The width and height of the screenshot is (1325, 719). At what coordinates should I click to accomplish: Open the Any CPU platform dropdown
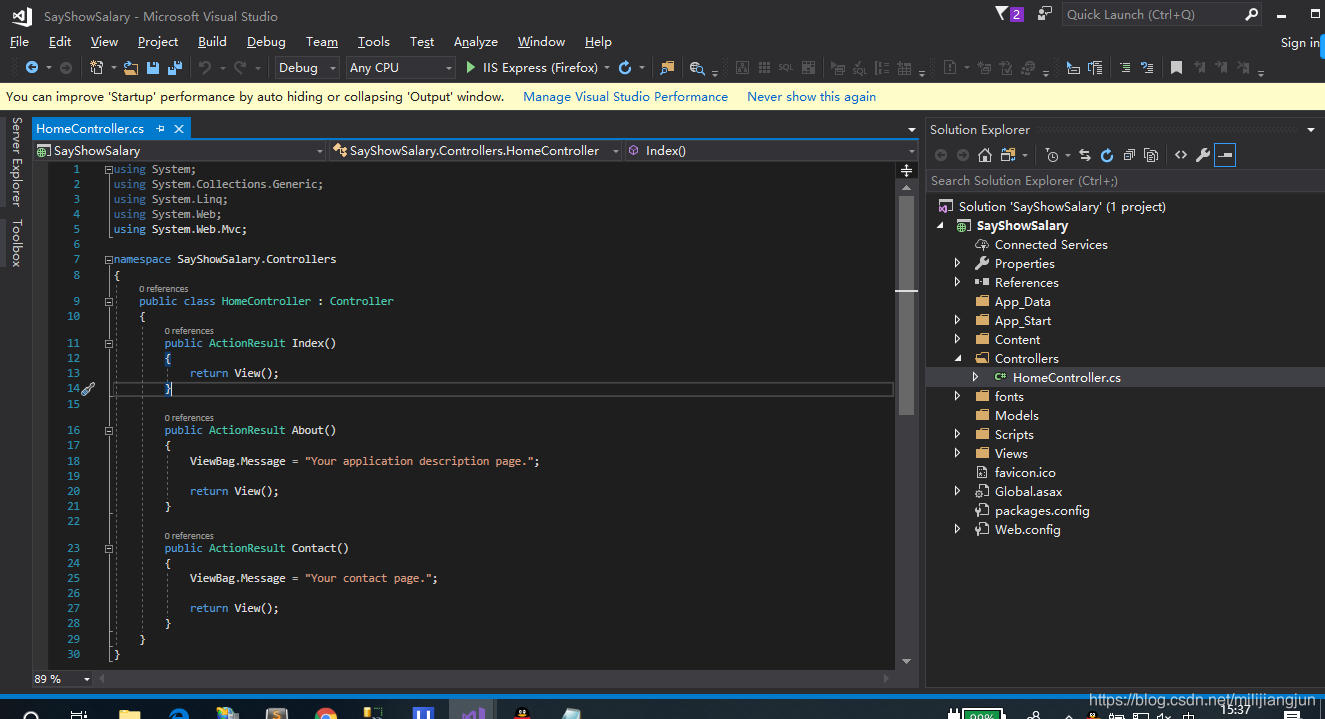pyautogui.click(x=400, y=68)
